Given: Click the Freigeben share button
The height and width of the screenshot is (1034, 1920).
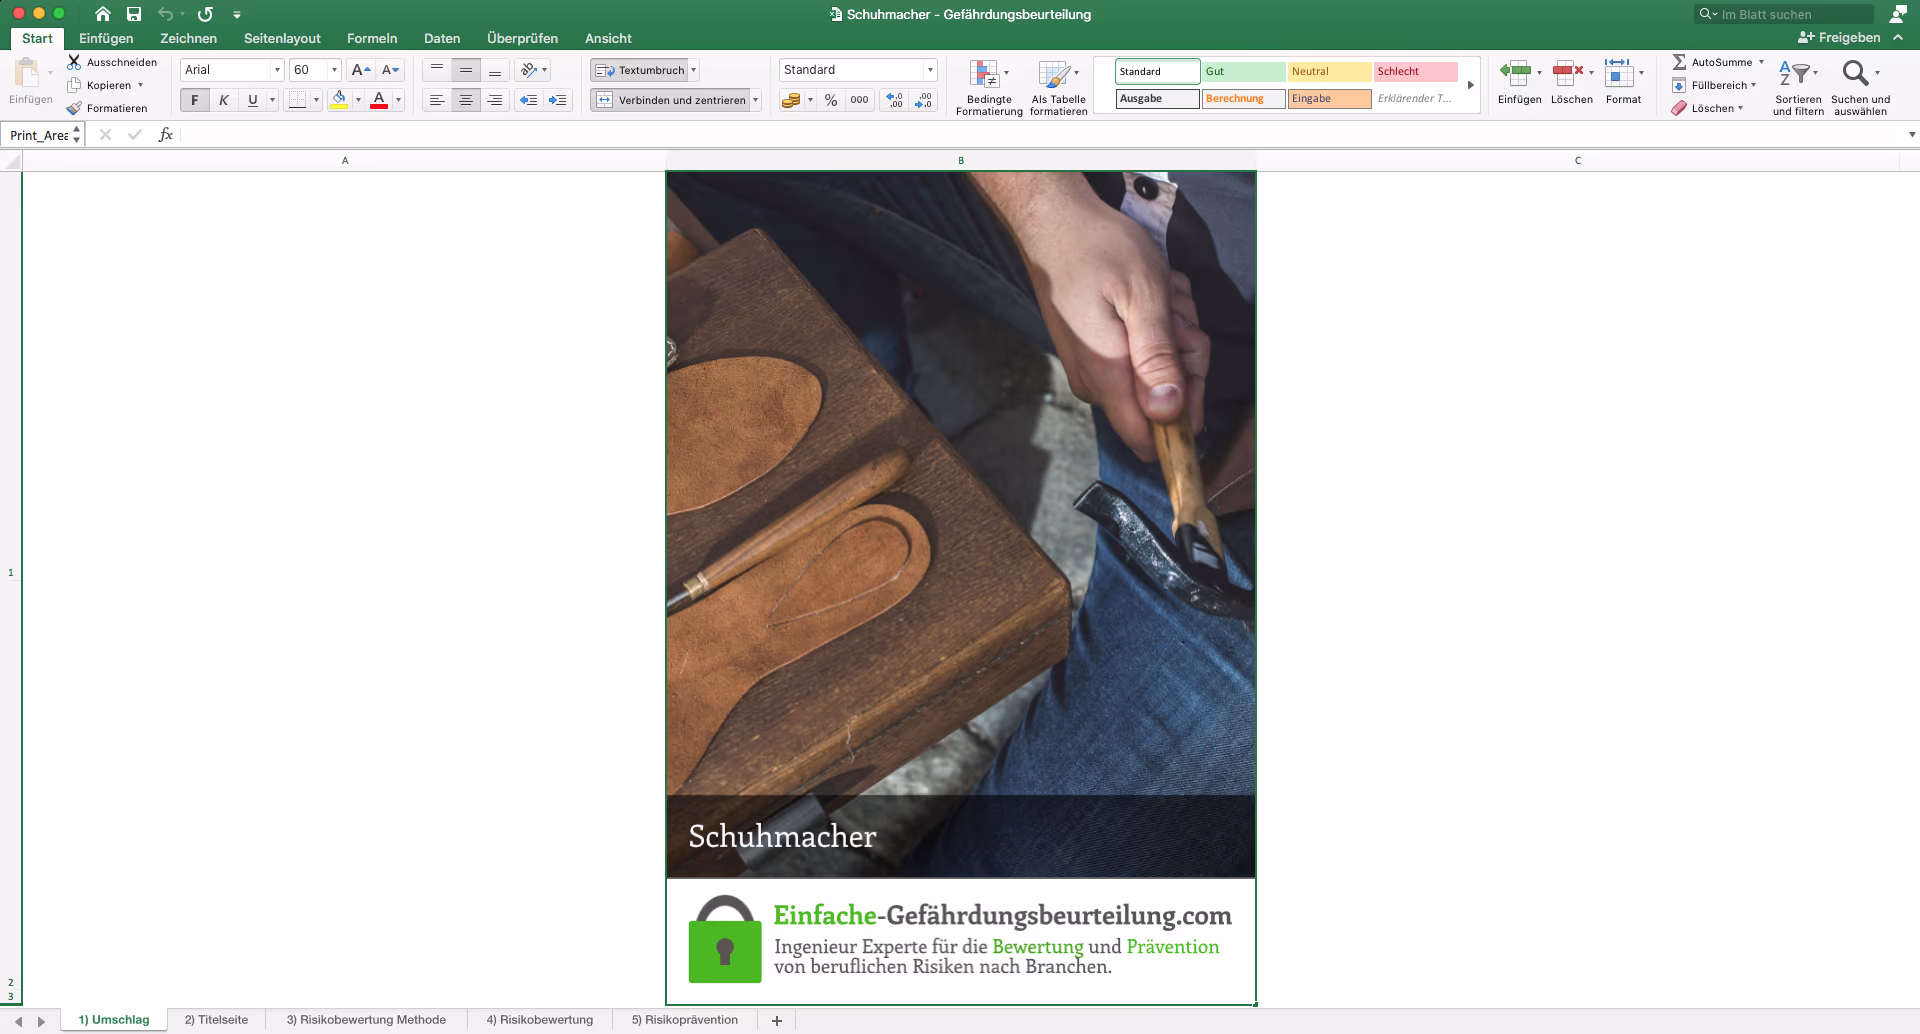Looking at the screenshot, I should [x=1839, y=37].
